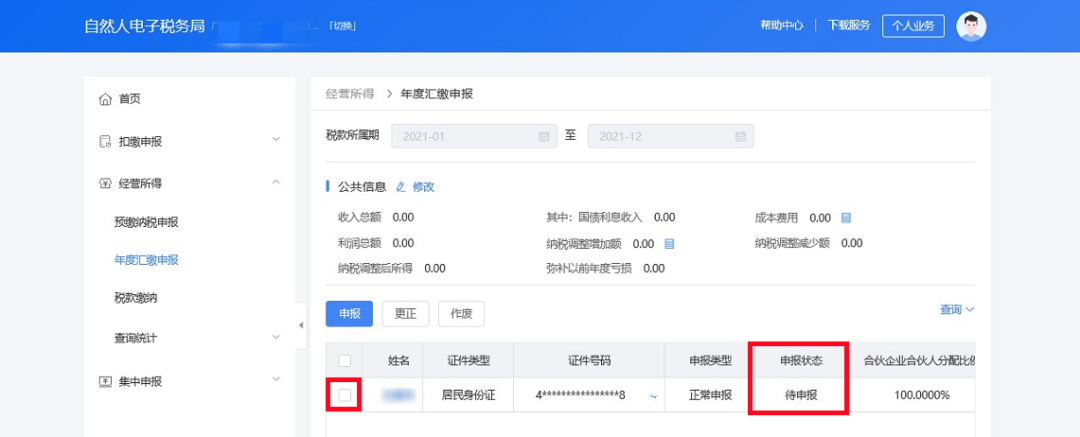Click the blue 申报 button
This screenshot has height=437, width=1080.
tap(349, 313)
